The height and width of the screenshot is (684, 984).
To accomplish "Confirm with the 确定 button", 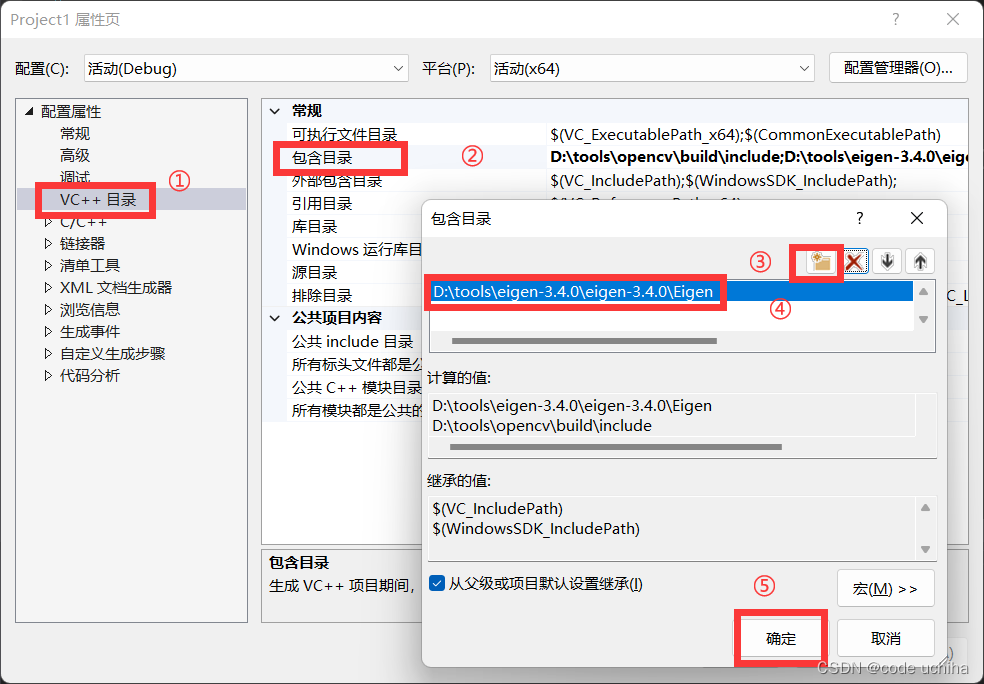I will (x=780, y=637).
